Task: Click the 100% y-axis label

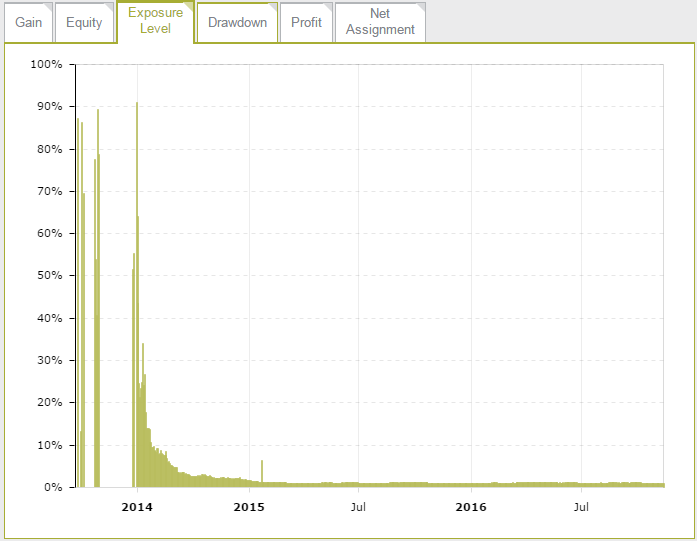Action: (x=46, y=64)
